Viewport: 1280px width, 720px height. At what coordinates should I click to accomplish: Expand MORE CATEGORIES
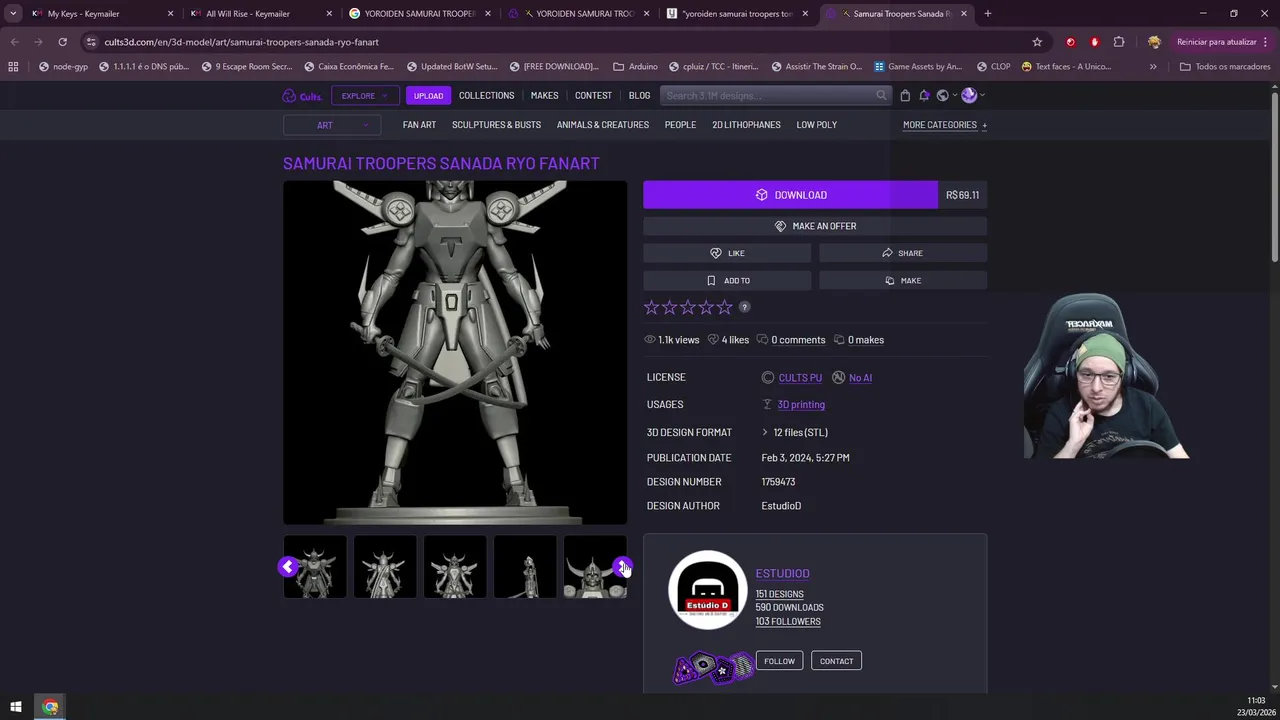pos(945,125)
